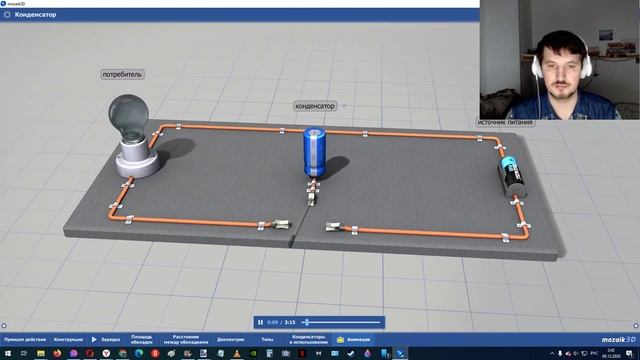Open 'Расстояние между обкладками' tab
The image size is (640, 360).
point(186,340)
